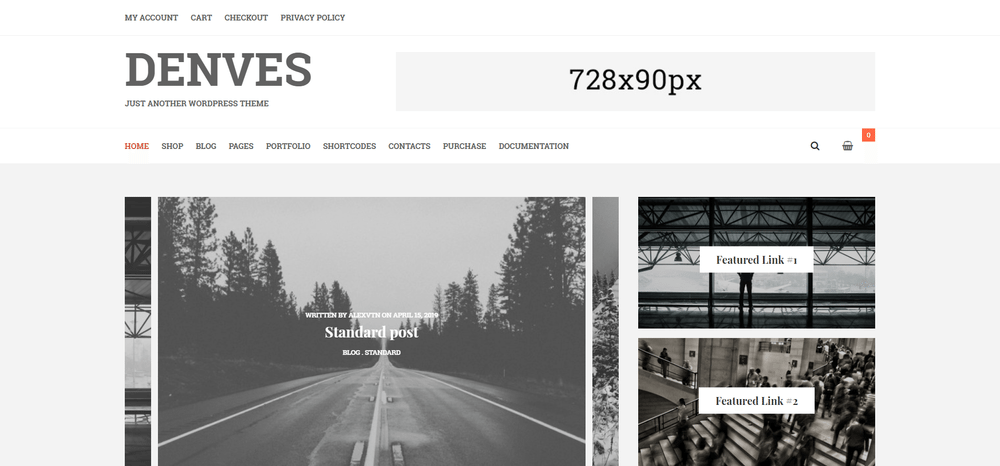The width and height of the screenshot is (1000, 466).
Task: Open the Documentation menu item
Action: point(534,146)
